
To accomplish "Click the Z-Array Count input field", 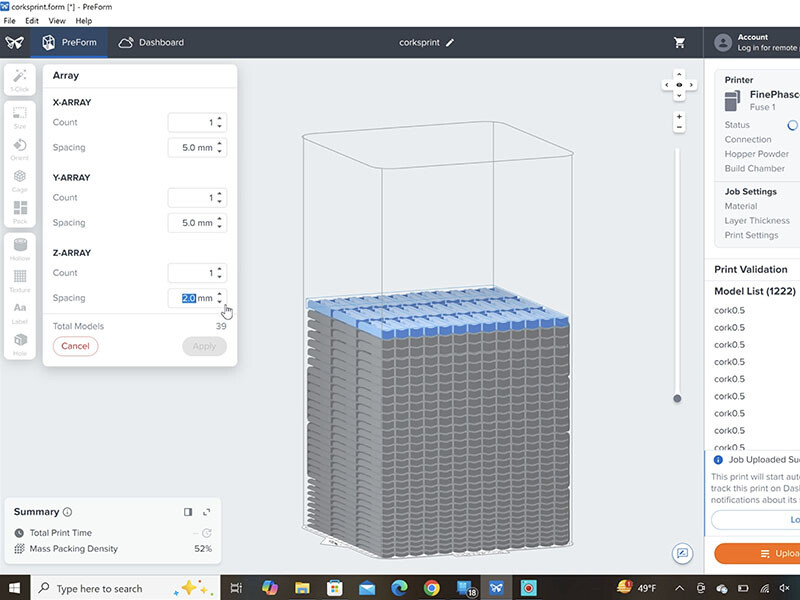I will tap(190, 273).
